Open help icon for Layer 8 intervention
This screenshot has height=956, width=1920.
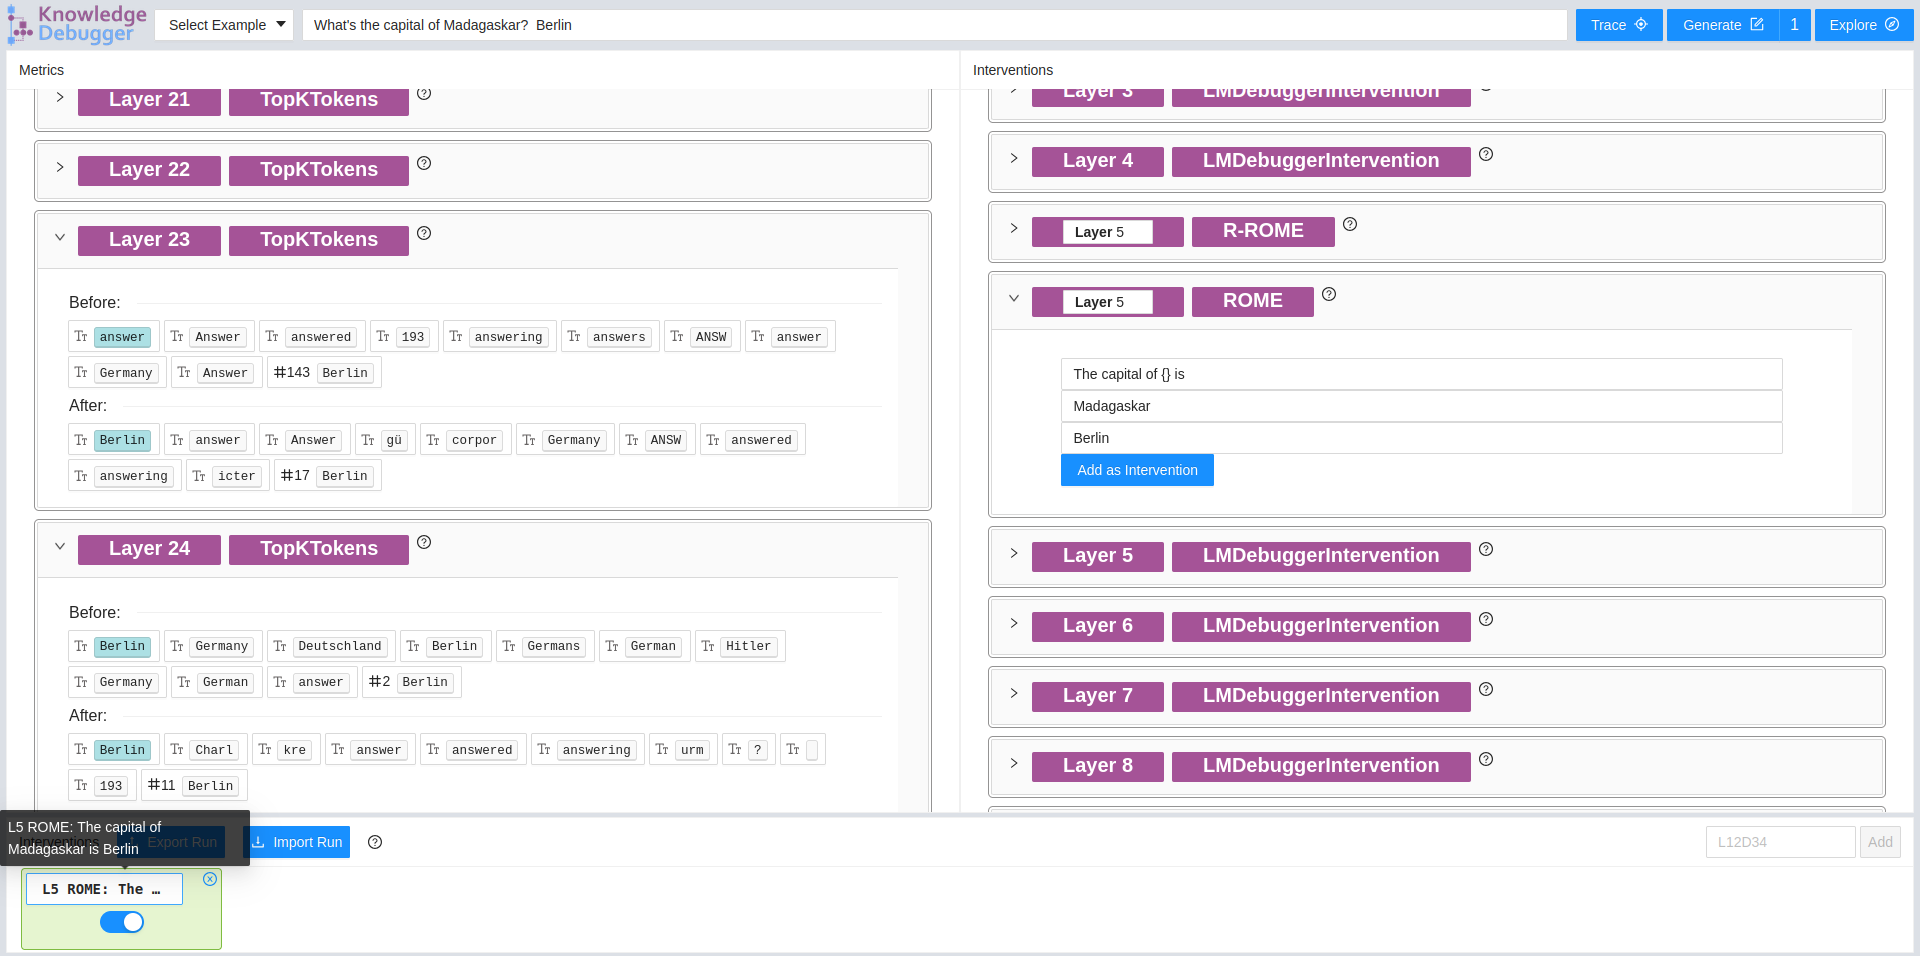point(1486,759)
